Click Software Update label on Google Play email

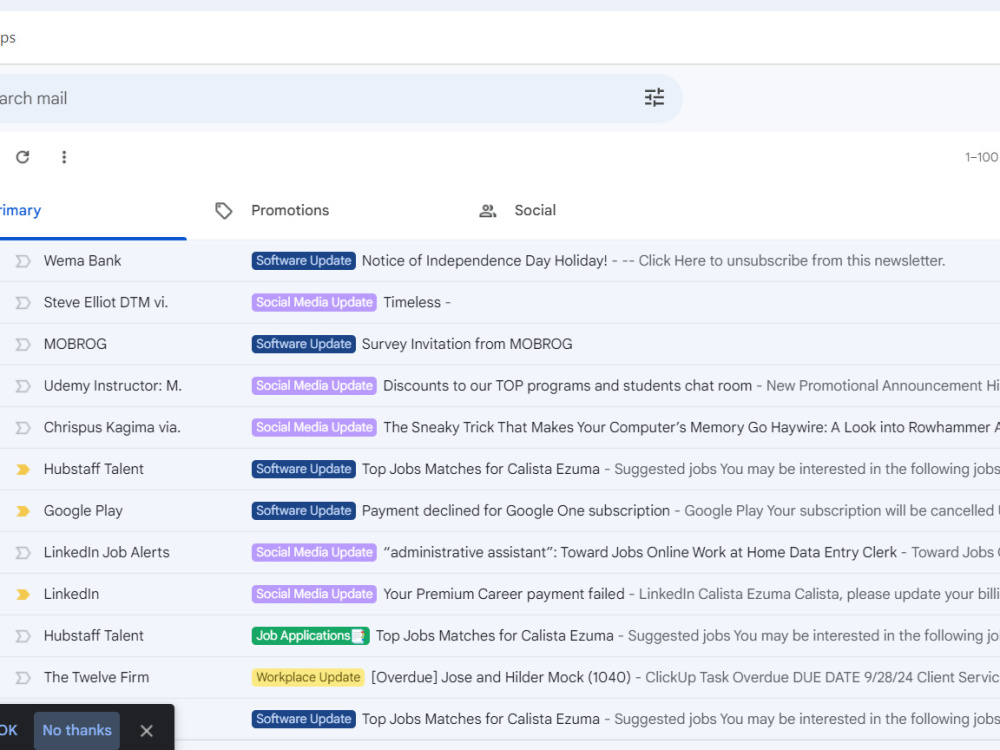(304, 511)
